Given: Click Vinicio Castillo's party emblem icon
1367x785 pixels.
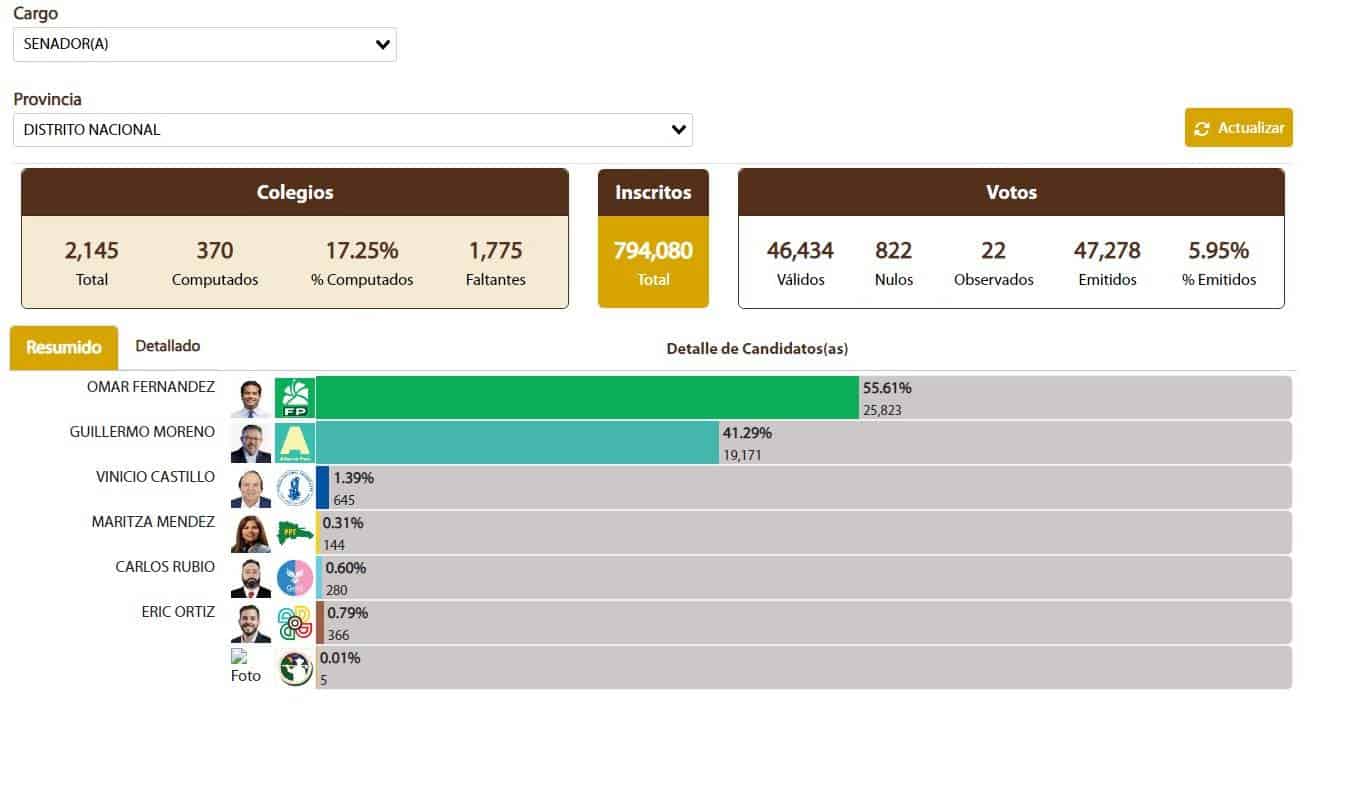Looking at the screenshot, I should (x=295, y=488).
